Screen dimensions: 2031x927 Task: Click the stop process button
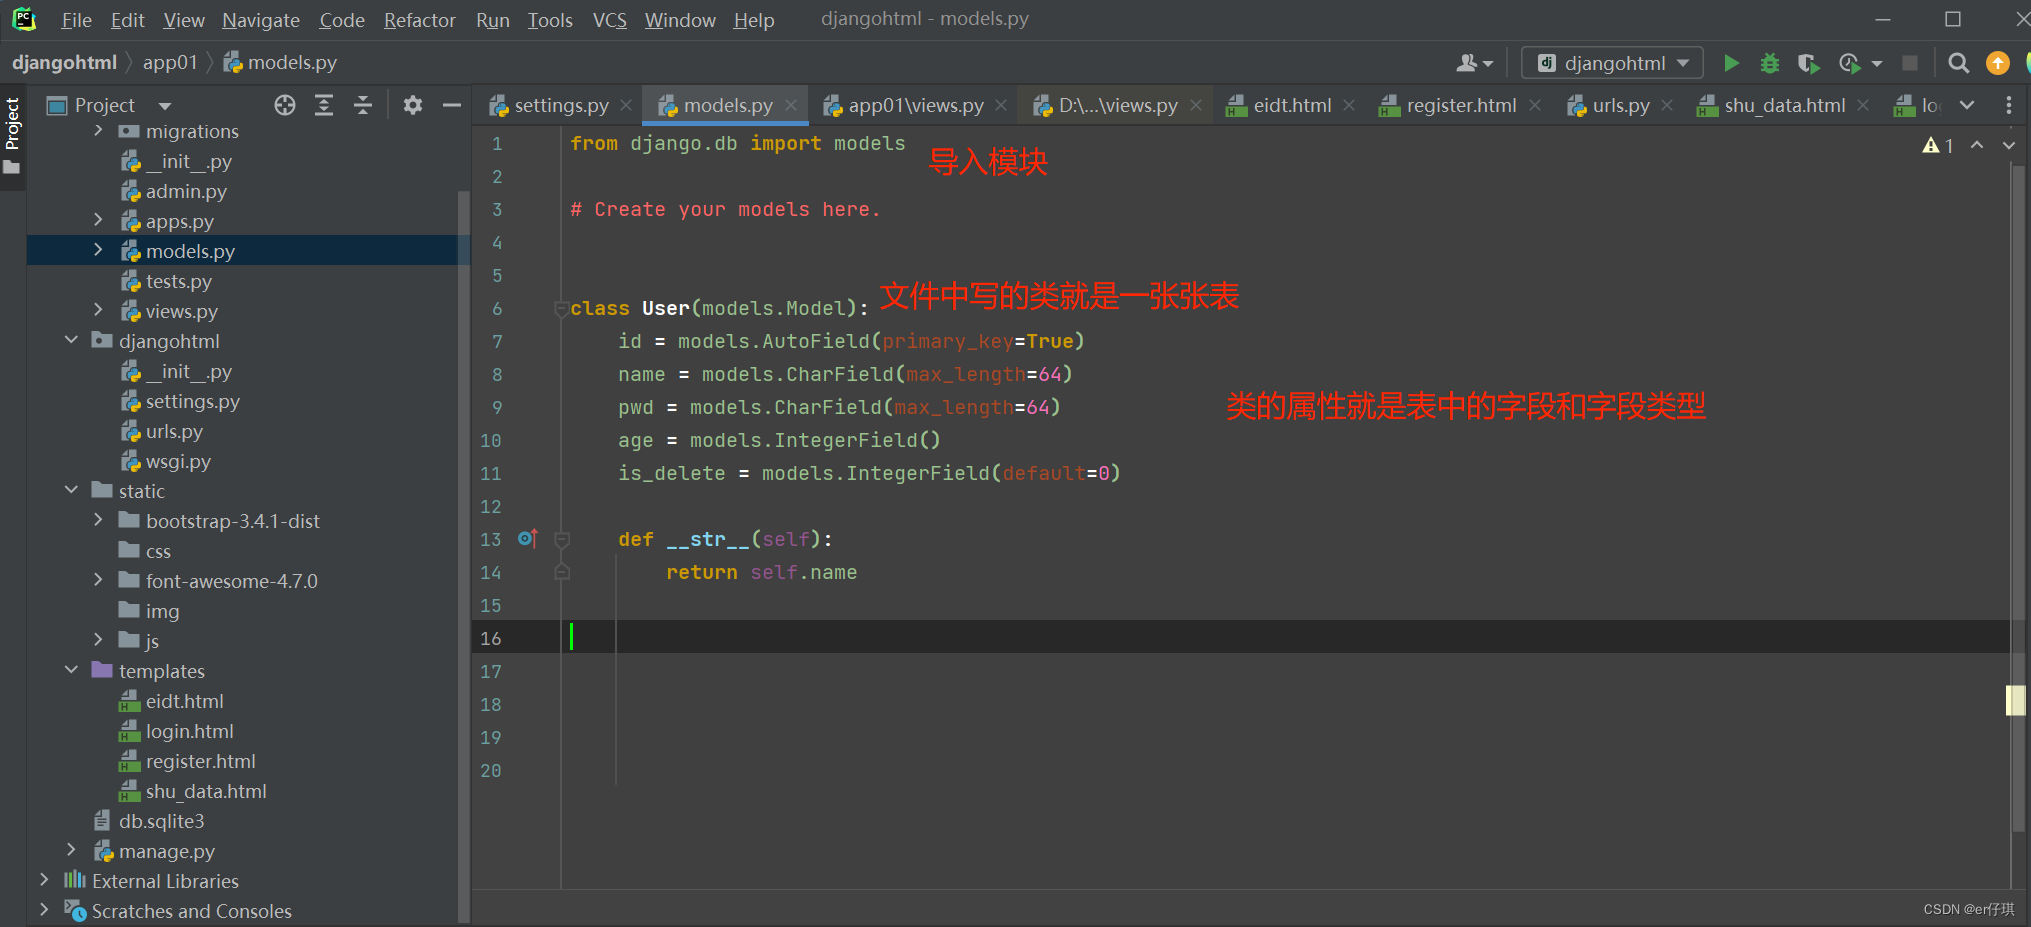pos(1909,63)
